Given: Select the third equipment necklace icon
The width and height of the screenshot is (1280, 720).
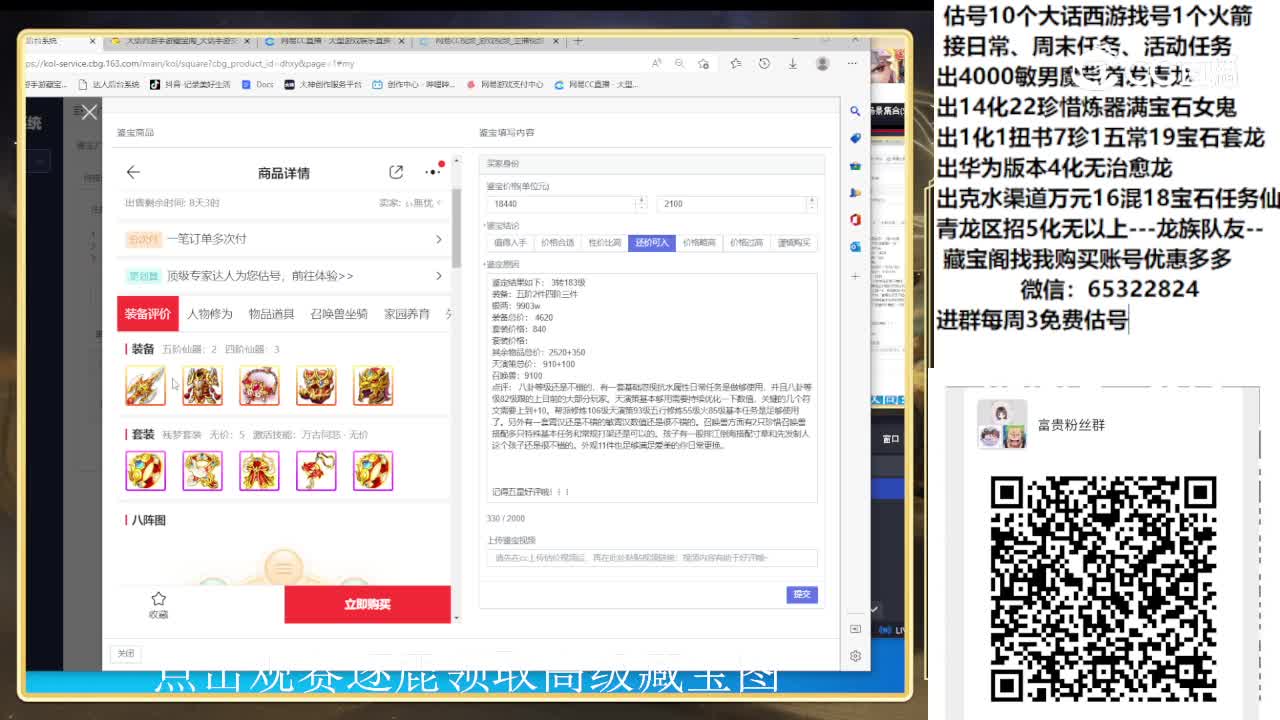Looking at the screenshot, I should coord(259,385).
